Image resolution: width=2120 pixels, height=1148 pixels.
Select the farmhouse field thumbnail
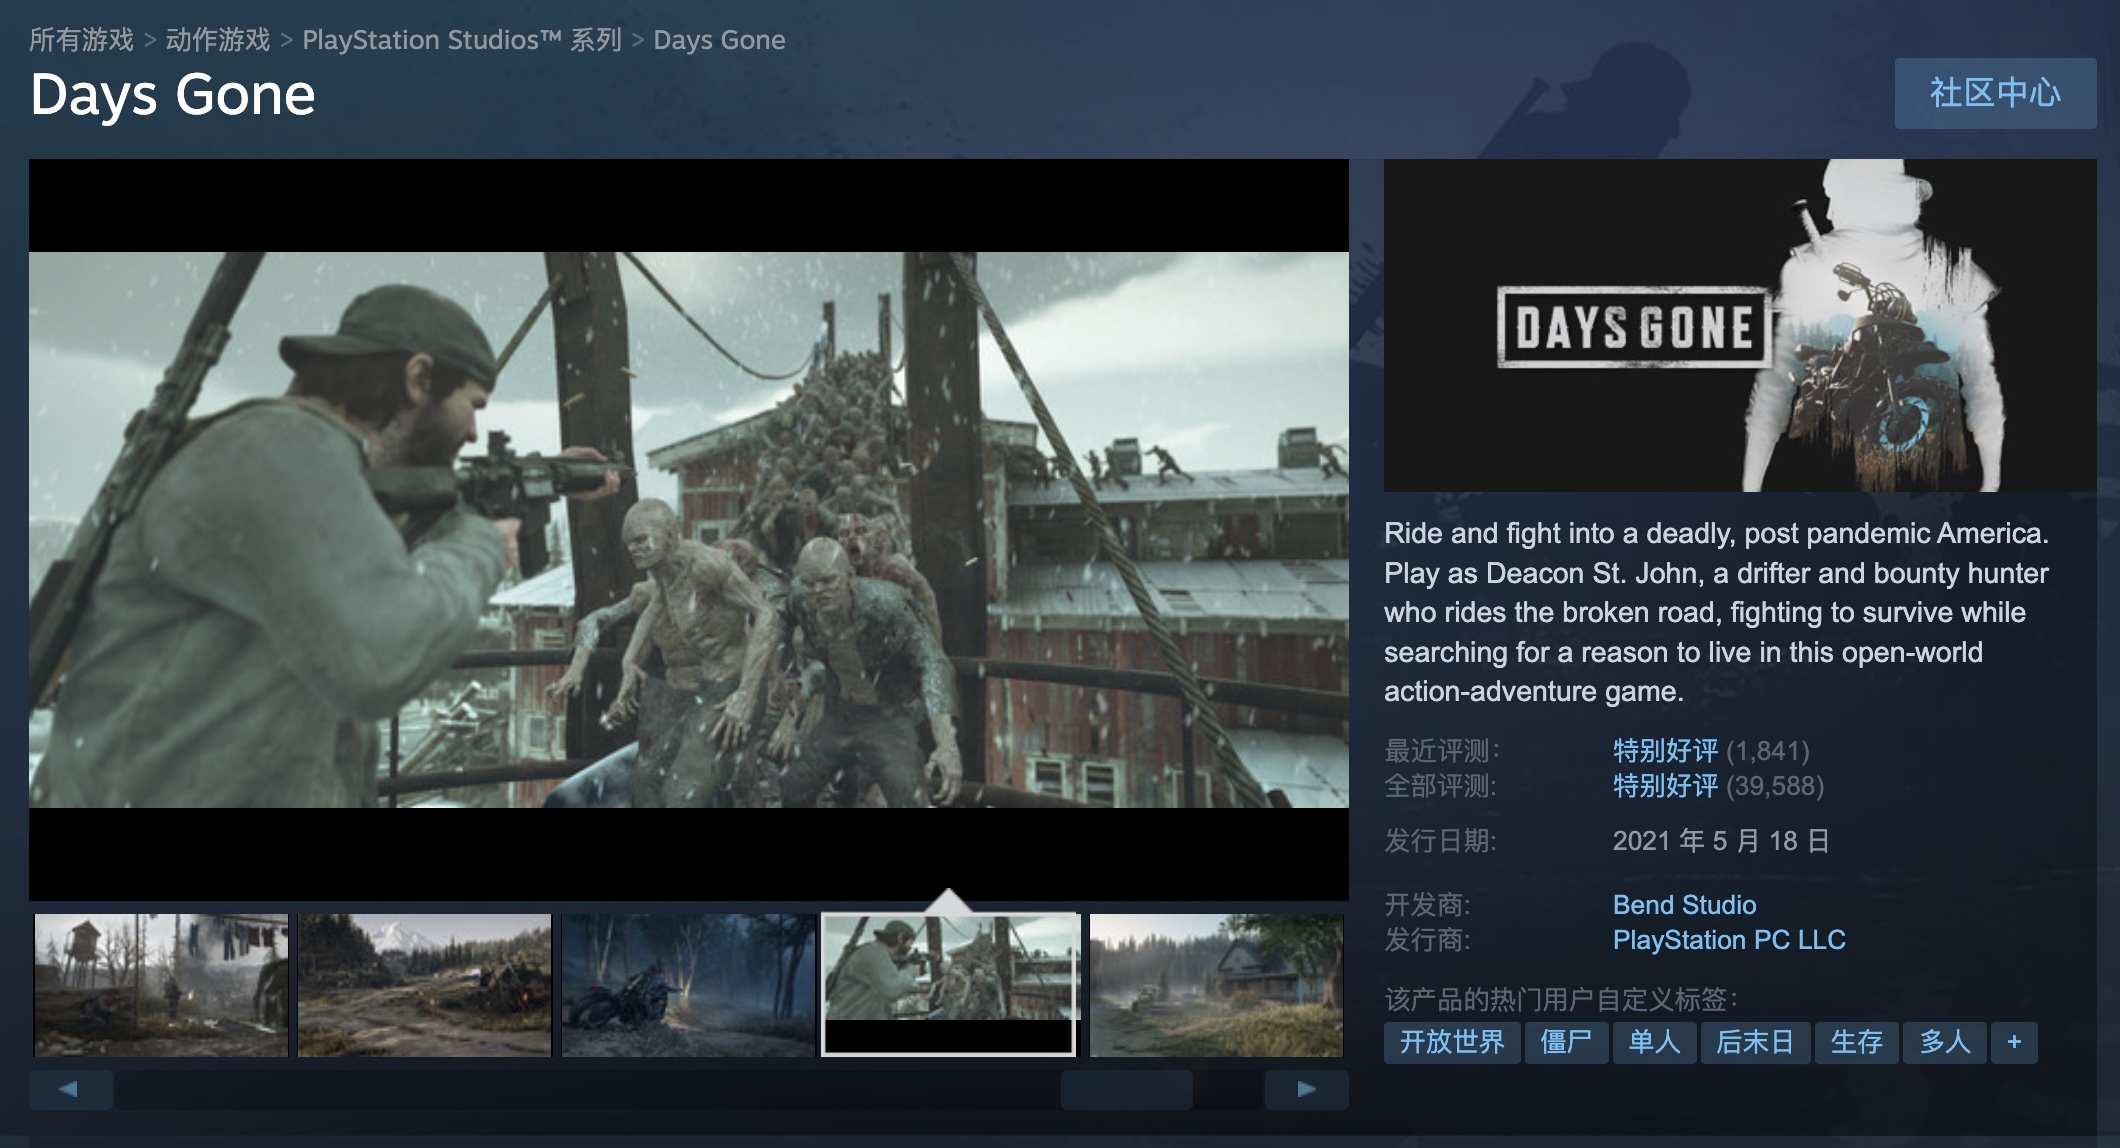[1215, 984]
